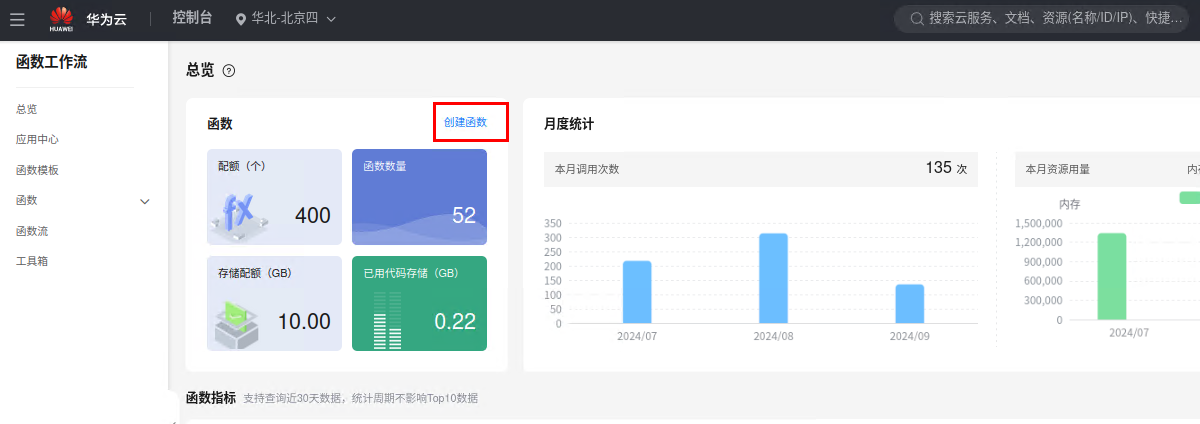The height and width of the screenshot is (424, 1200).
Task: Open 应用中心 in the sidebar
Action: pos(37,139)
